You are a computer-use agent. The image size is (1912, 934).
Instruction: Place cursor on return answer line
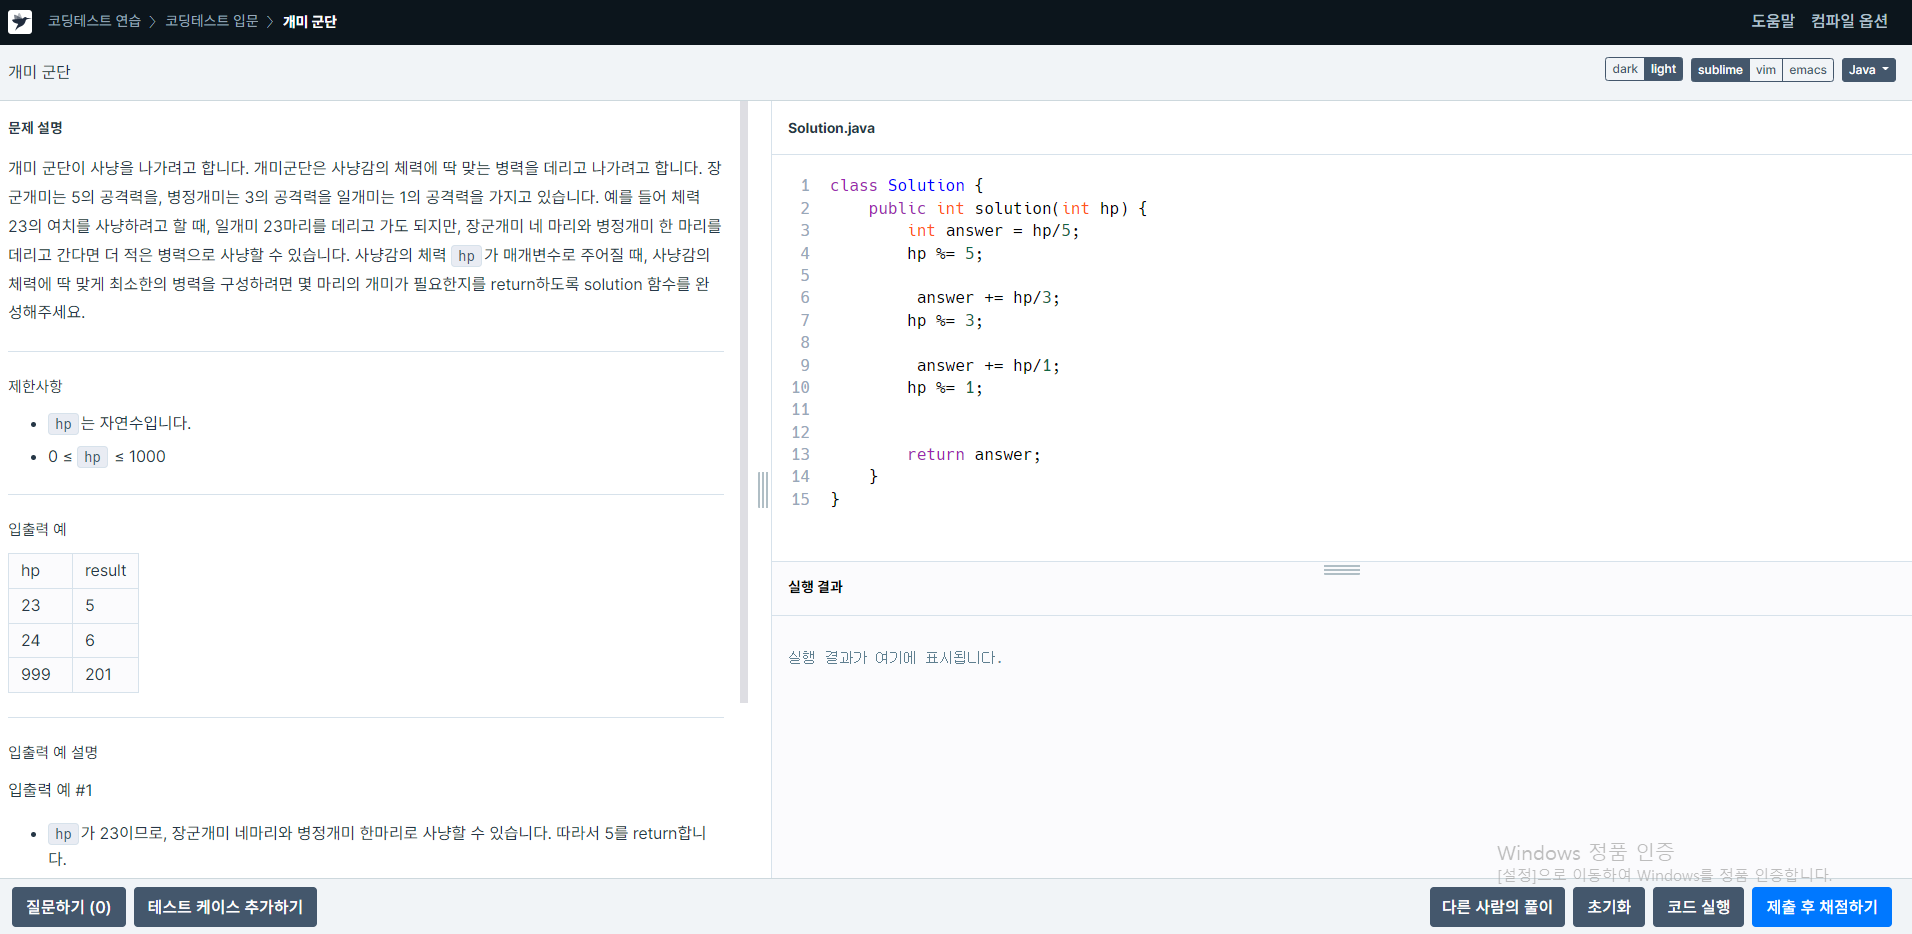973,454
